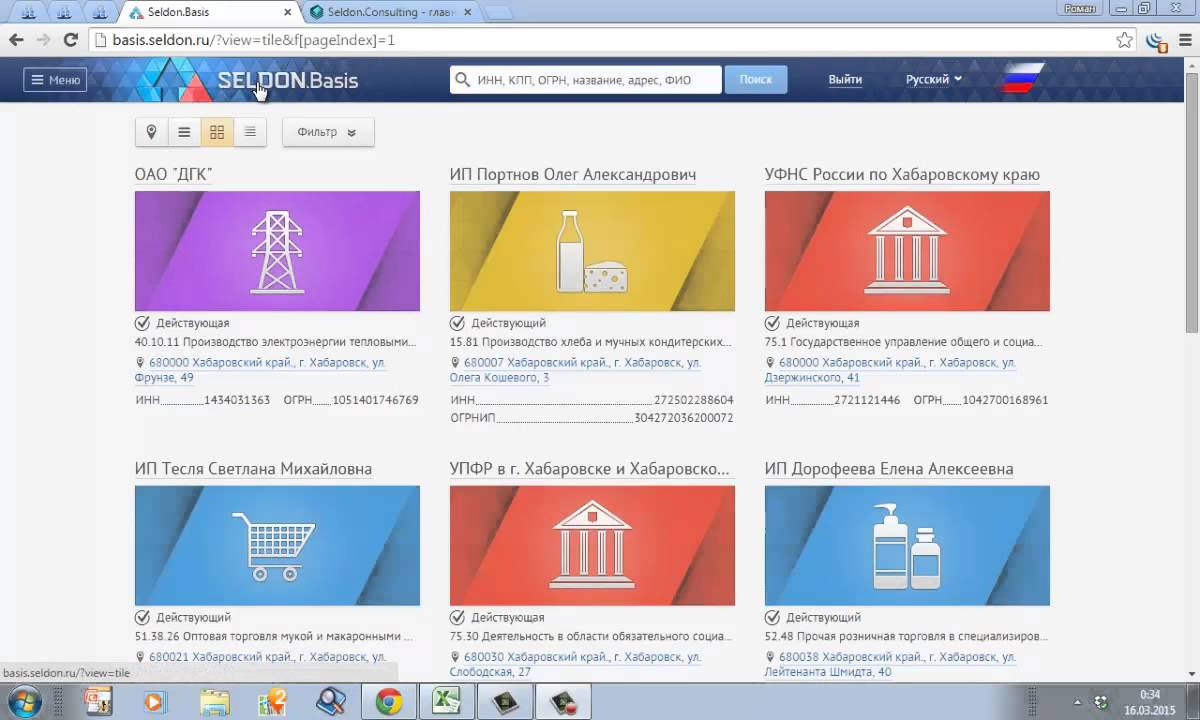Open УПФР в г. Хабаровске title
The image size is (1200, 720).
pyautogui.click(x=590, y=469)
